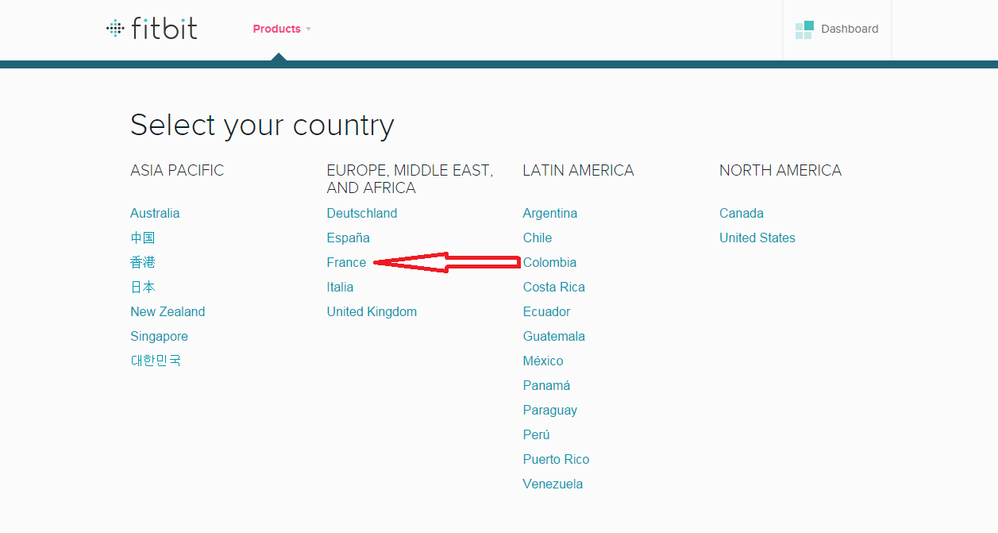Select New Zealand
Image resolution: width=998 pixels, height=533 pixels.
pos(167,311)
